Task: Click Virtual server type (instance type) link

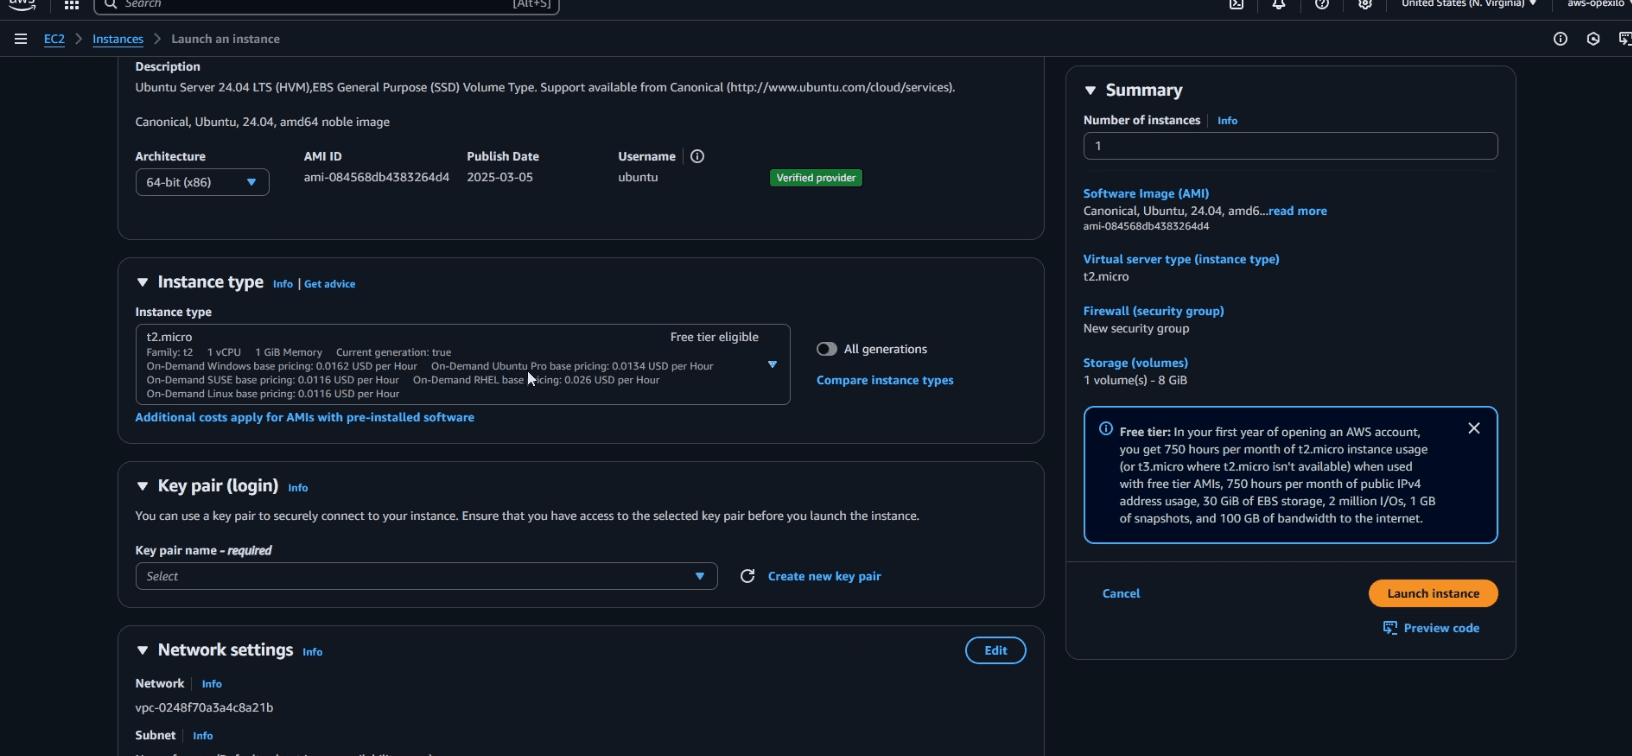Action: 1181,259
